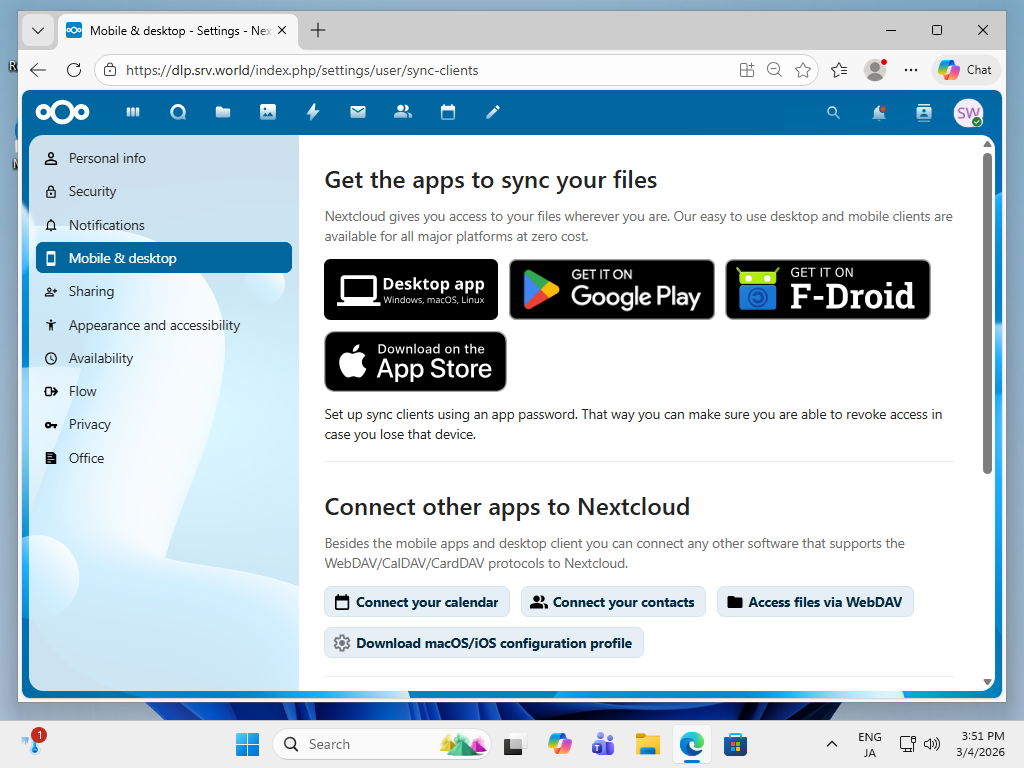This screenshot has width=1024, height=768.
Task: Click Download macOS/iOS configuration profile
Action: [x=484, y=643]
